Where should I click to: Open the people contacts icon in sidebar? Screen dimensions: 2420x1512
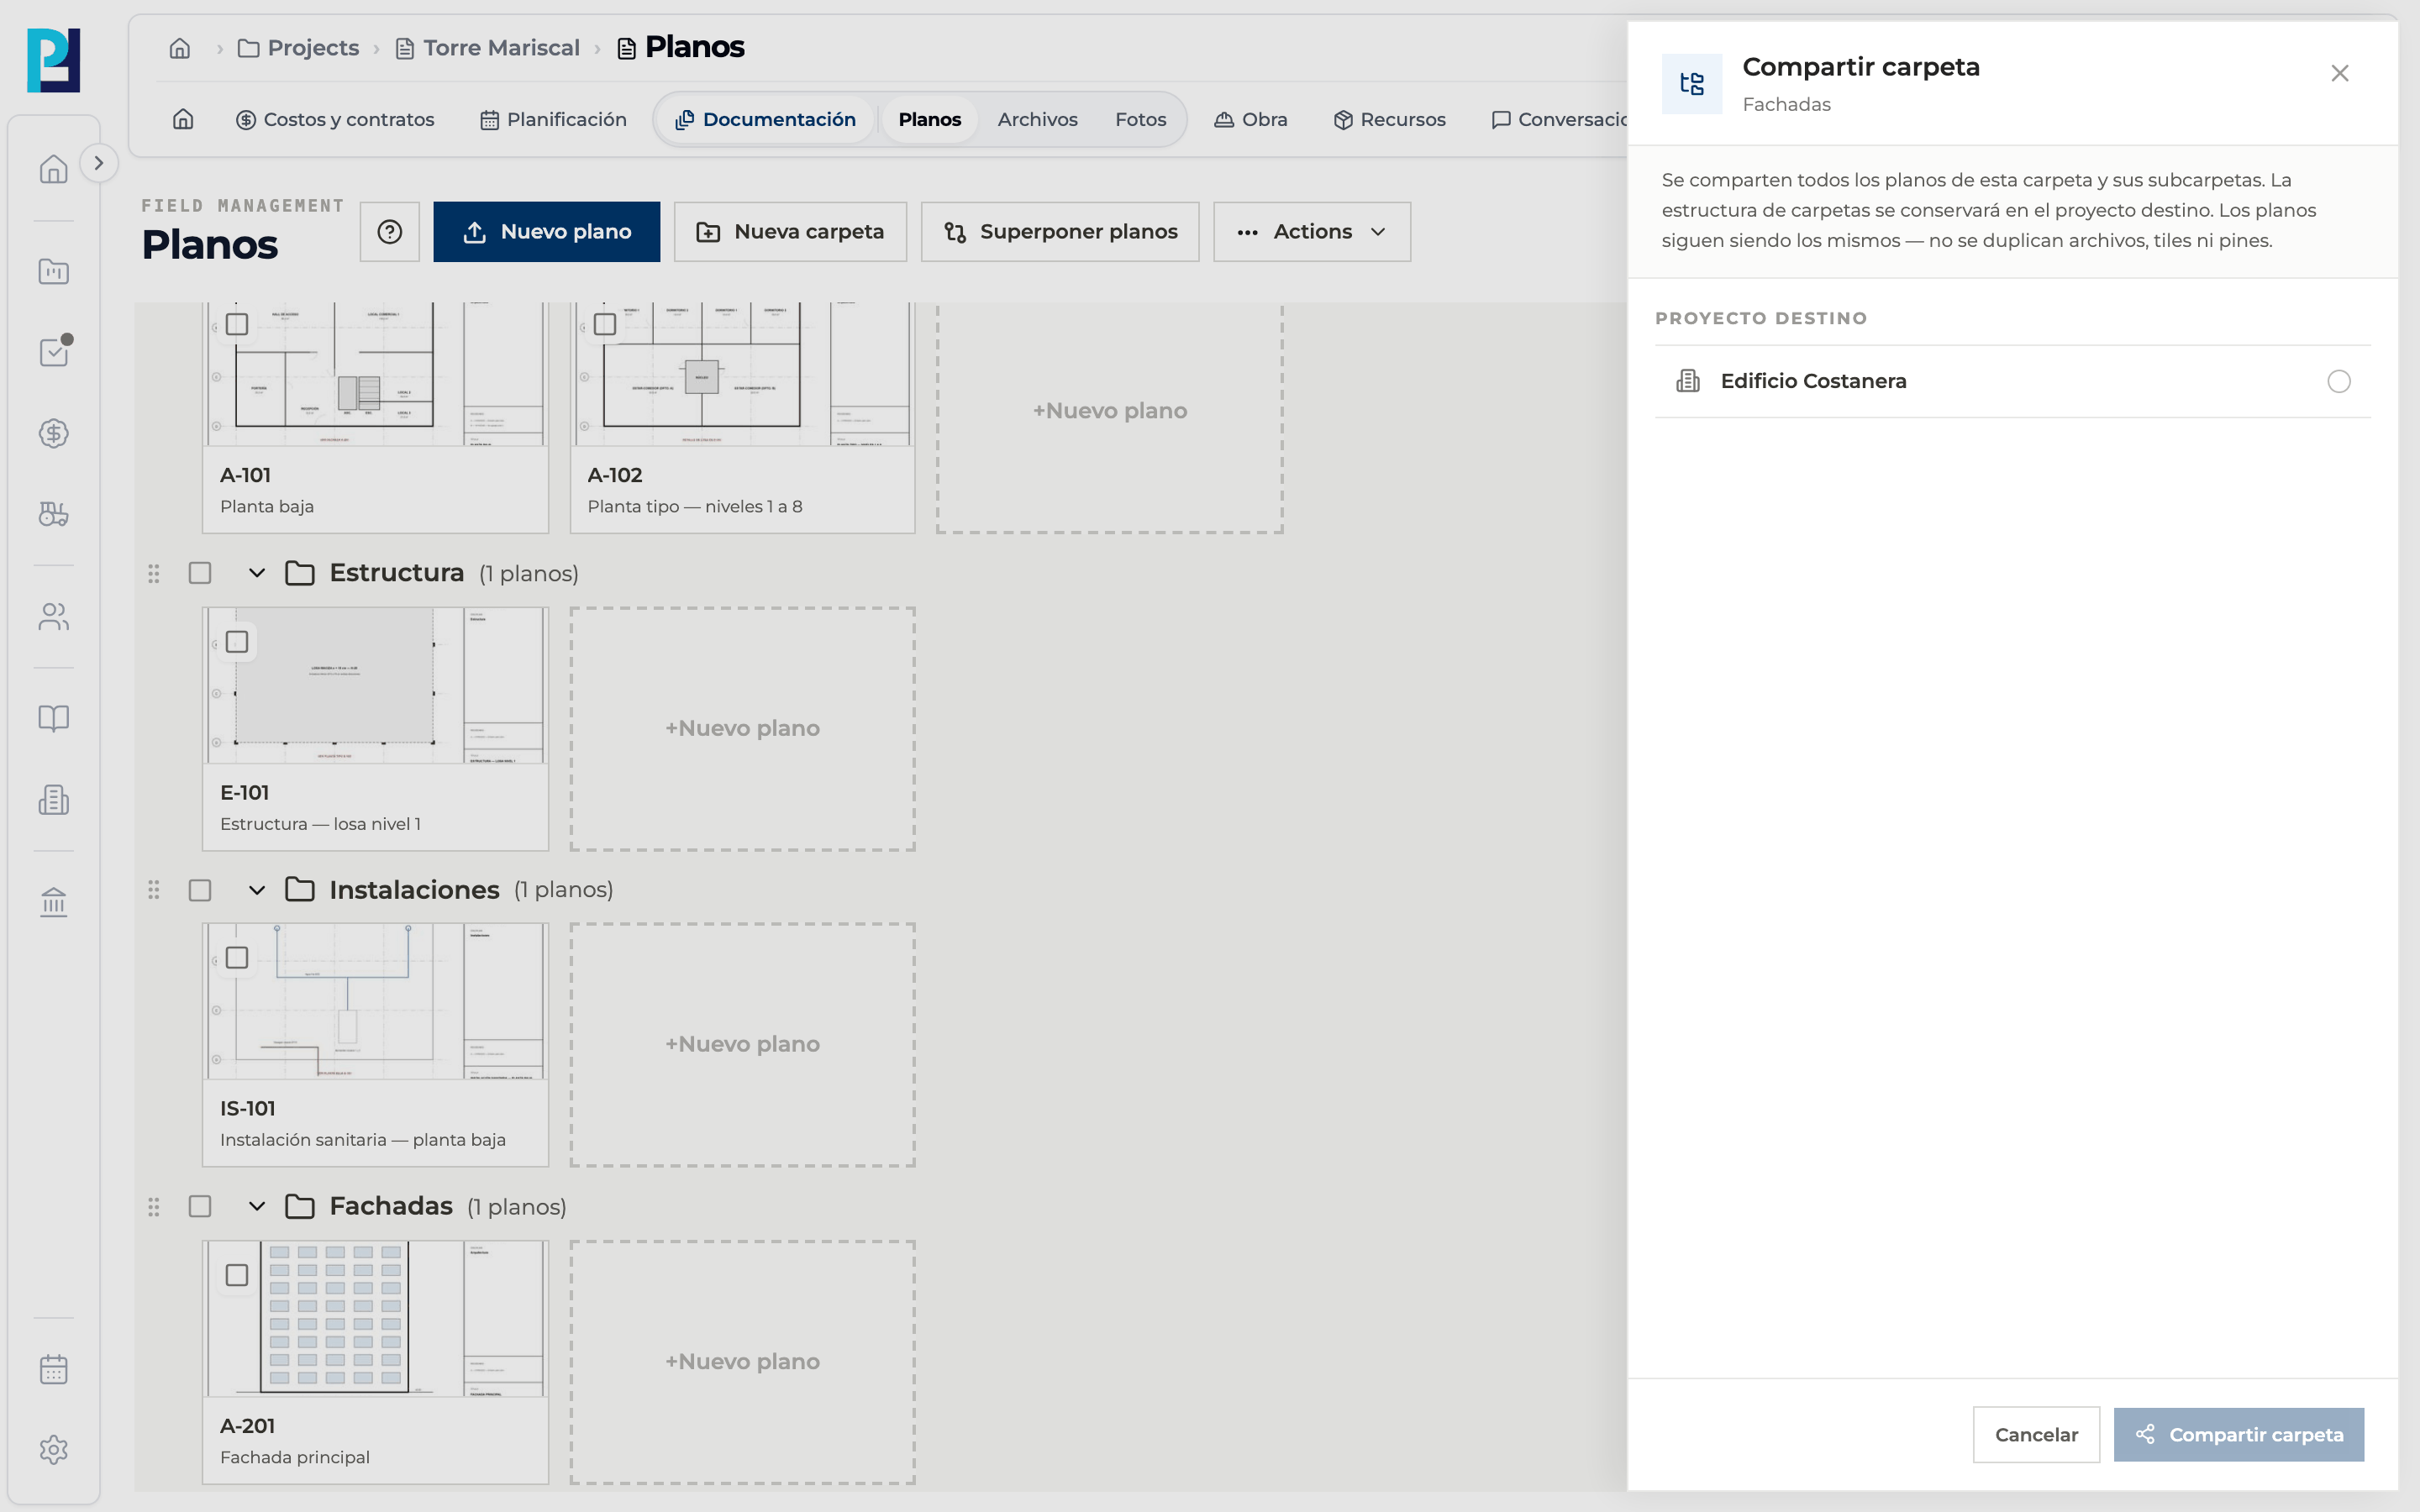54,617
